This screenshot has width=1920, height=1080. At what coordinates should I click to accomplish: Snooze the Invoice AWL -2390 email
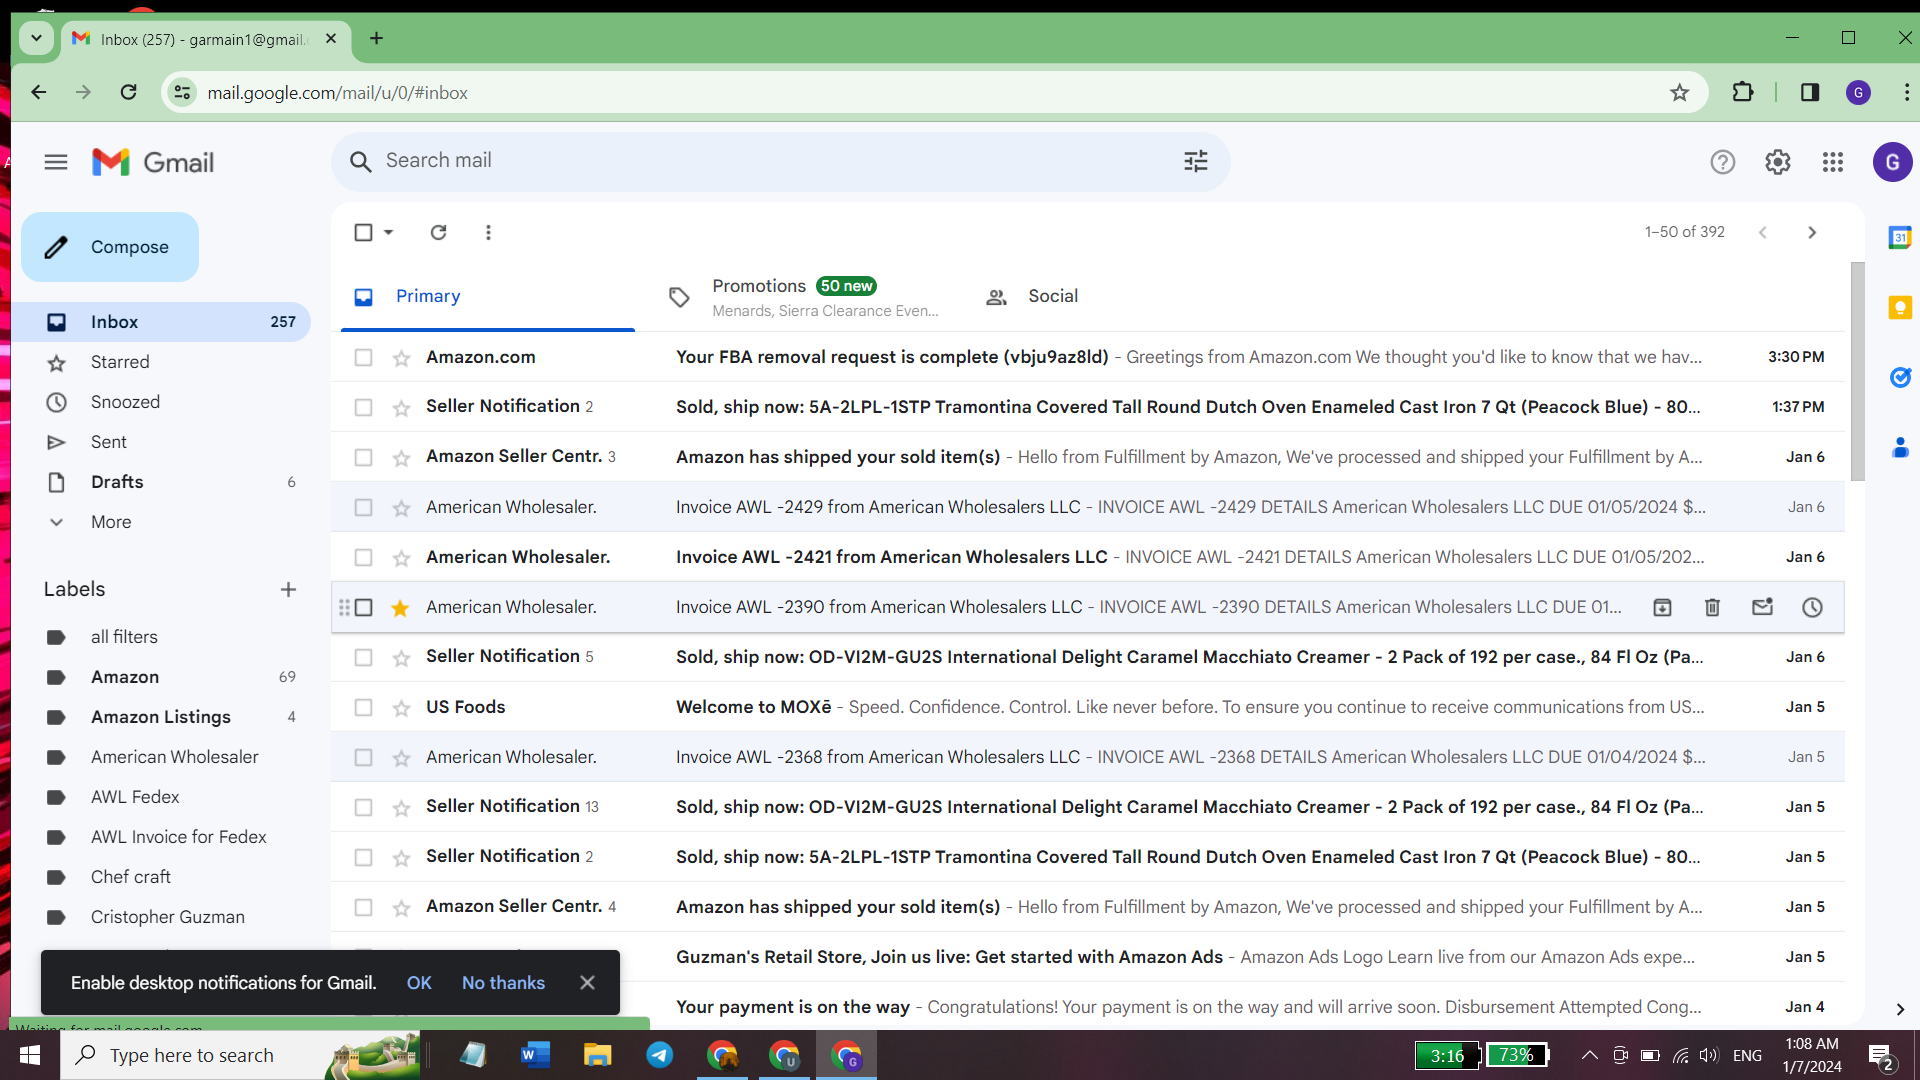(x=1812, y=607)
